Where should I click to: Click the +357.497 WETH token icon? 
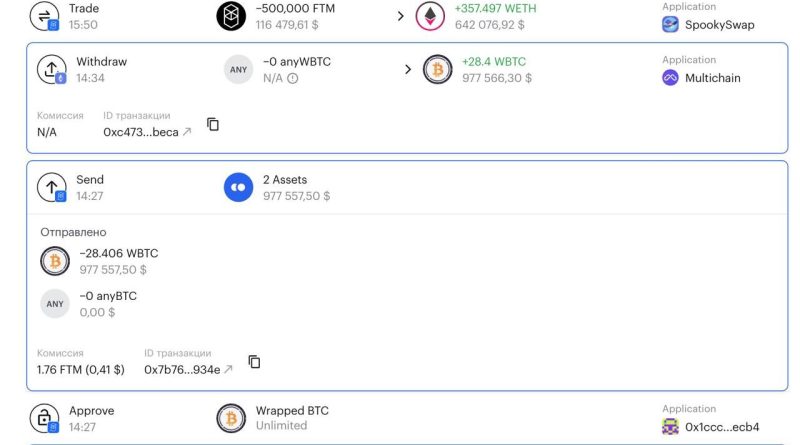[430, 16]
